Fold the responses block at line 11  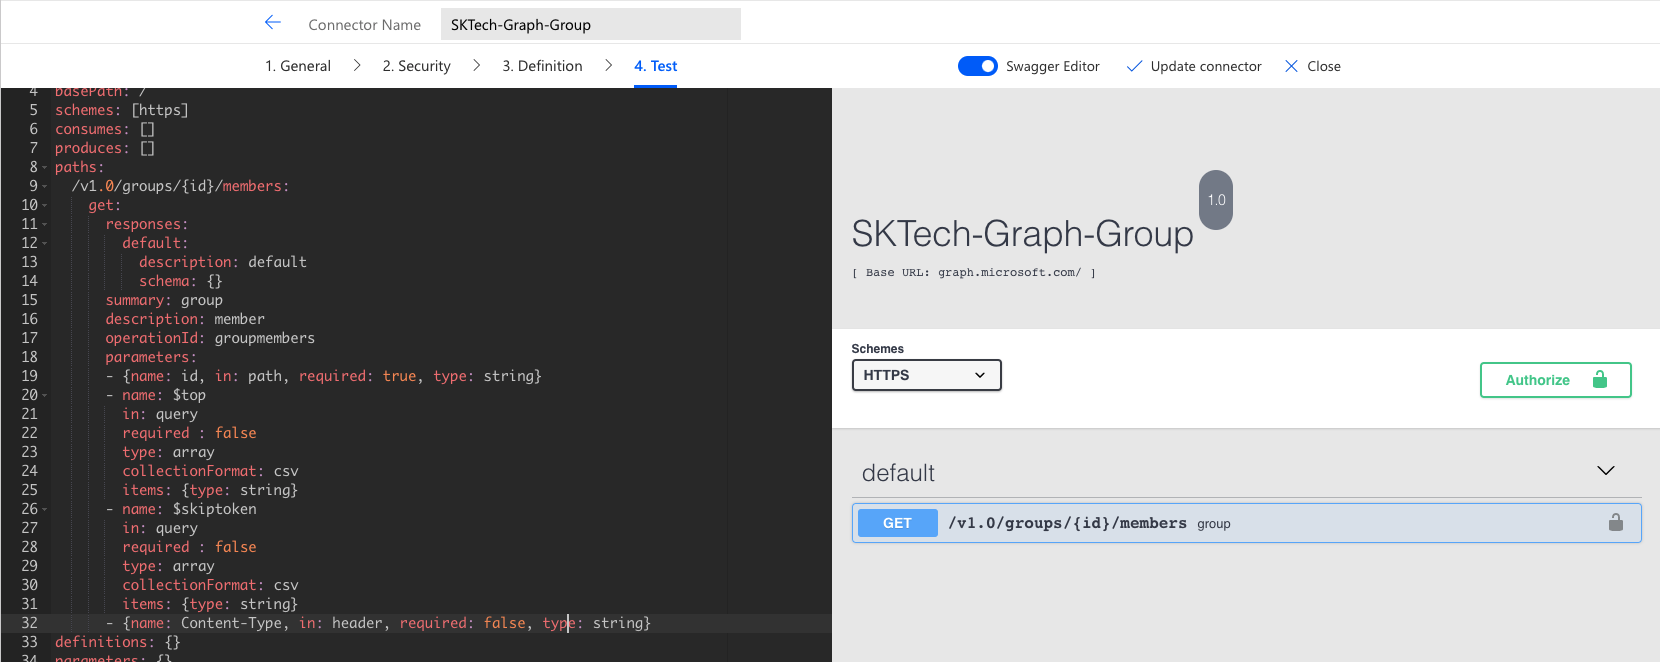tap(44, 225)
